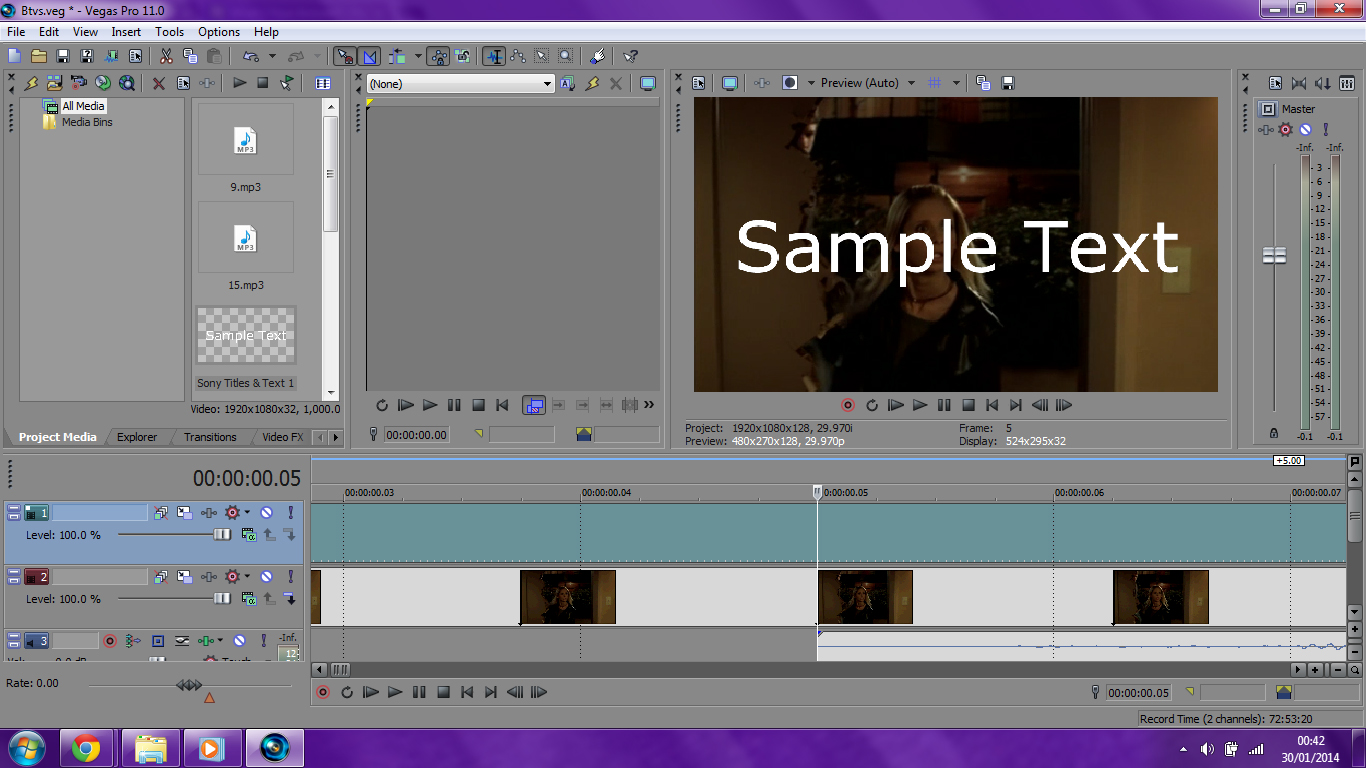Screen dimensions: 1366x768
Task: Open the File menu
Action: (x=16, y=32)
